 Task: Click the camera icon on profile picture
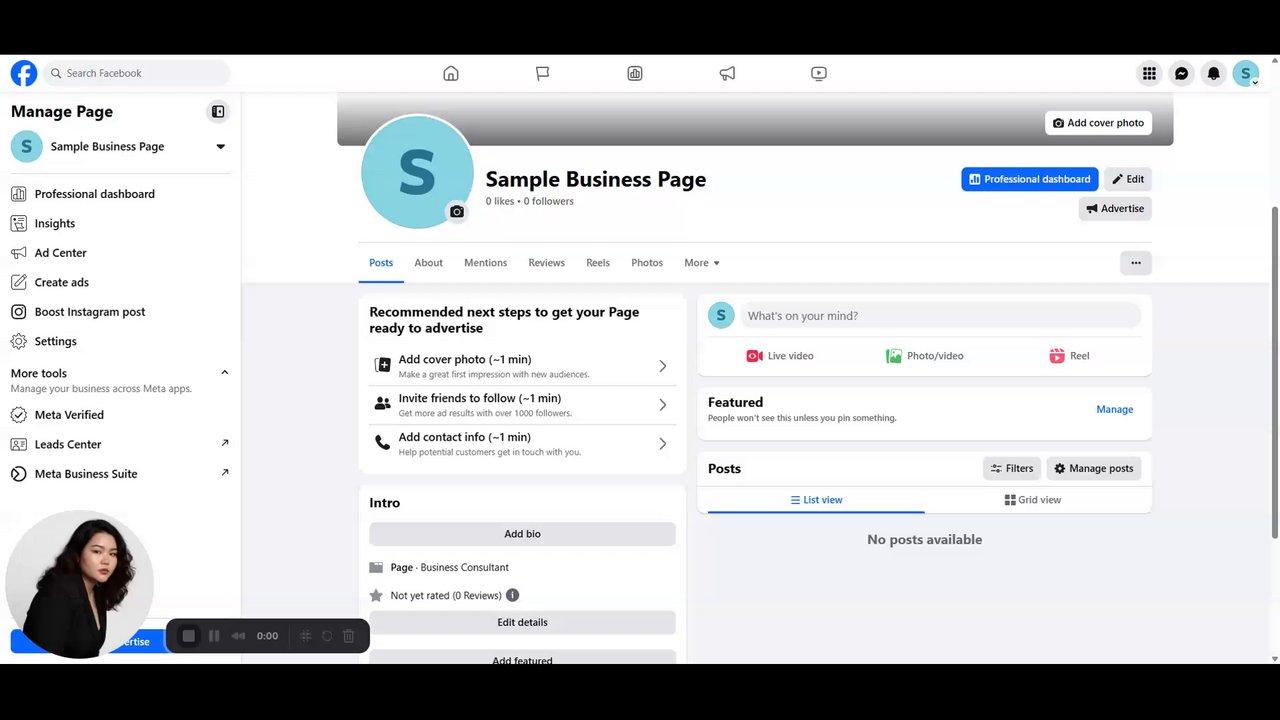(x=457, y=212)
